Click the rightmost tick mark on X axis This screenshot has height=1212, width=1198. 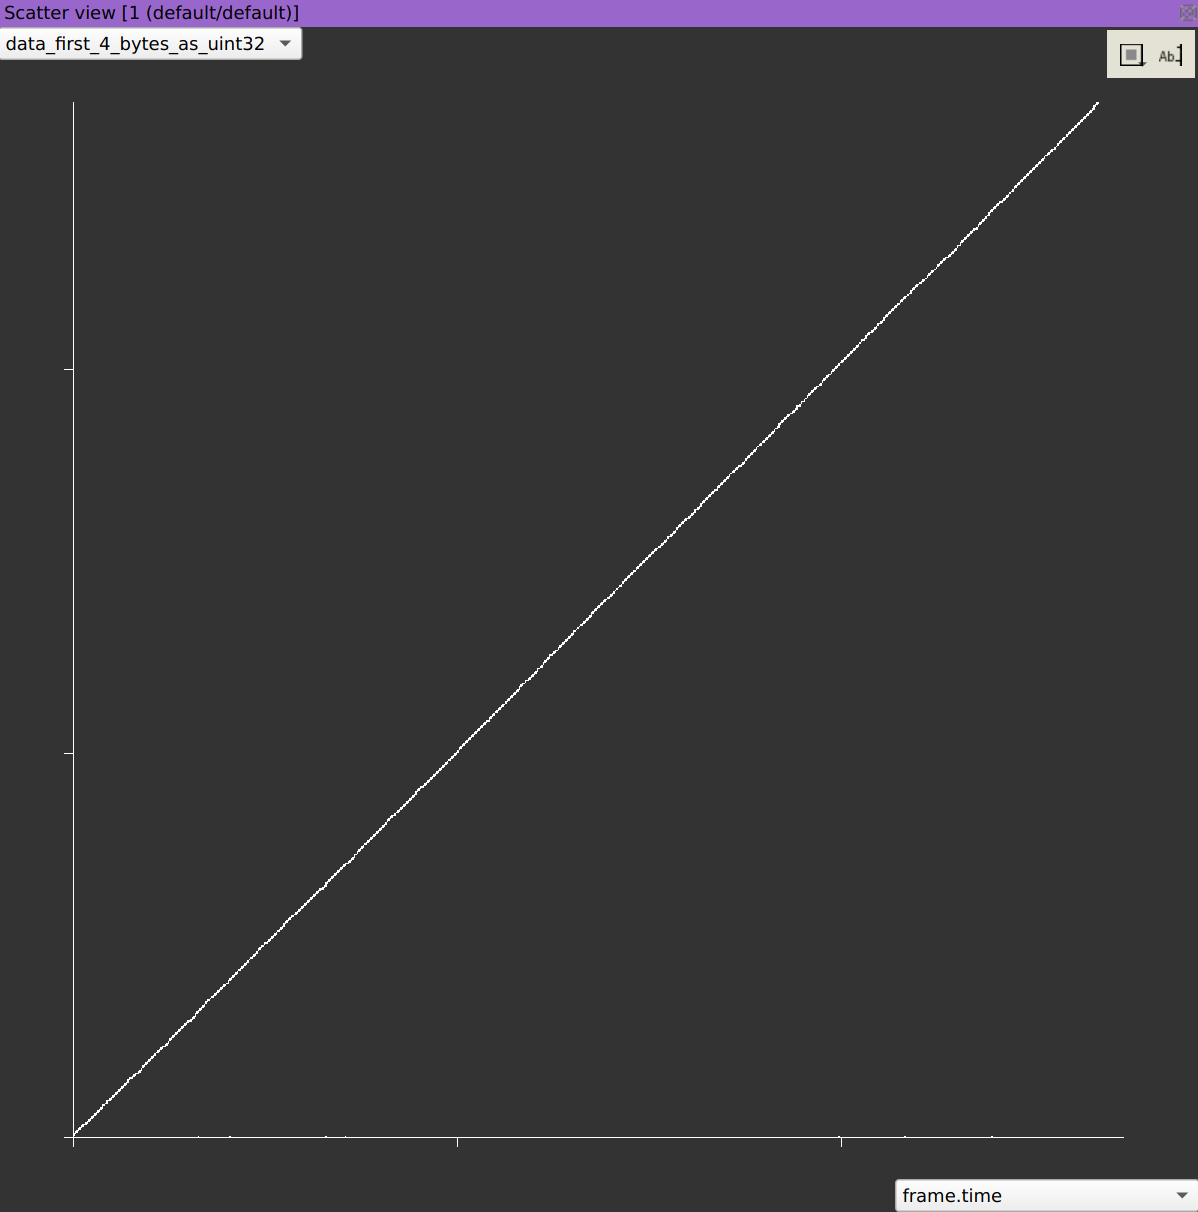pos(841,1140)
